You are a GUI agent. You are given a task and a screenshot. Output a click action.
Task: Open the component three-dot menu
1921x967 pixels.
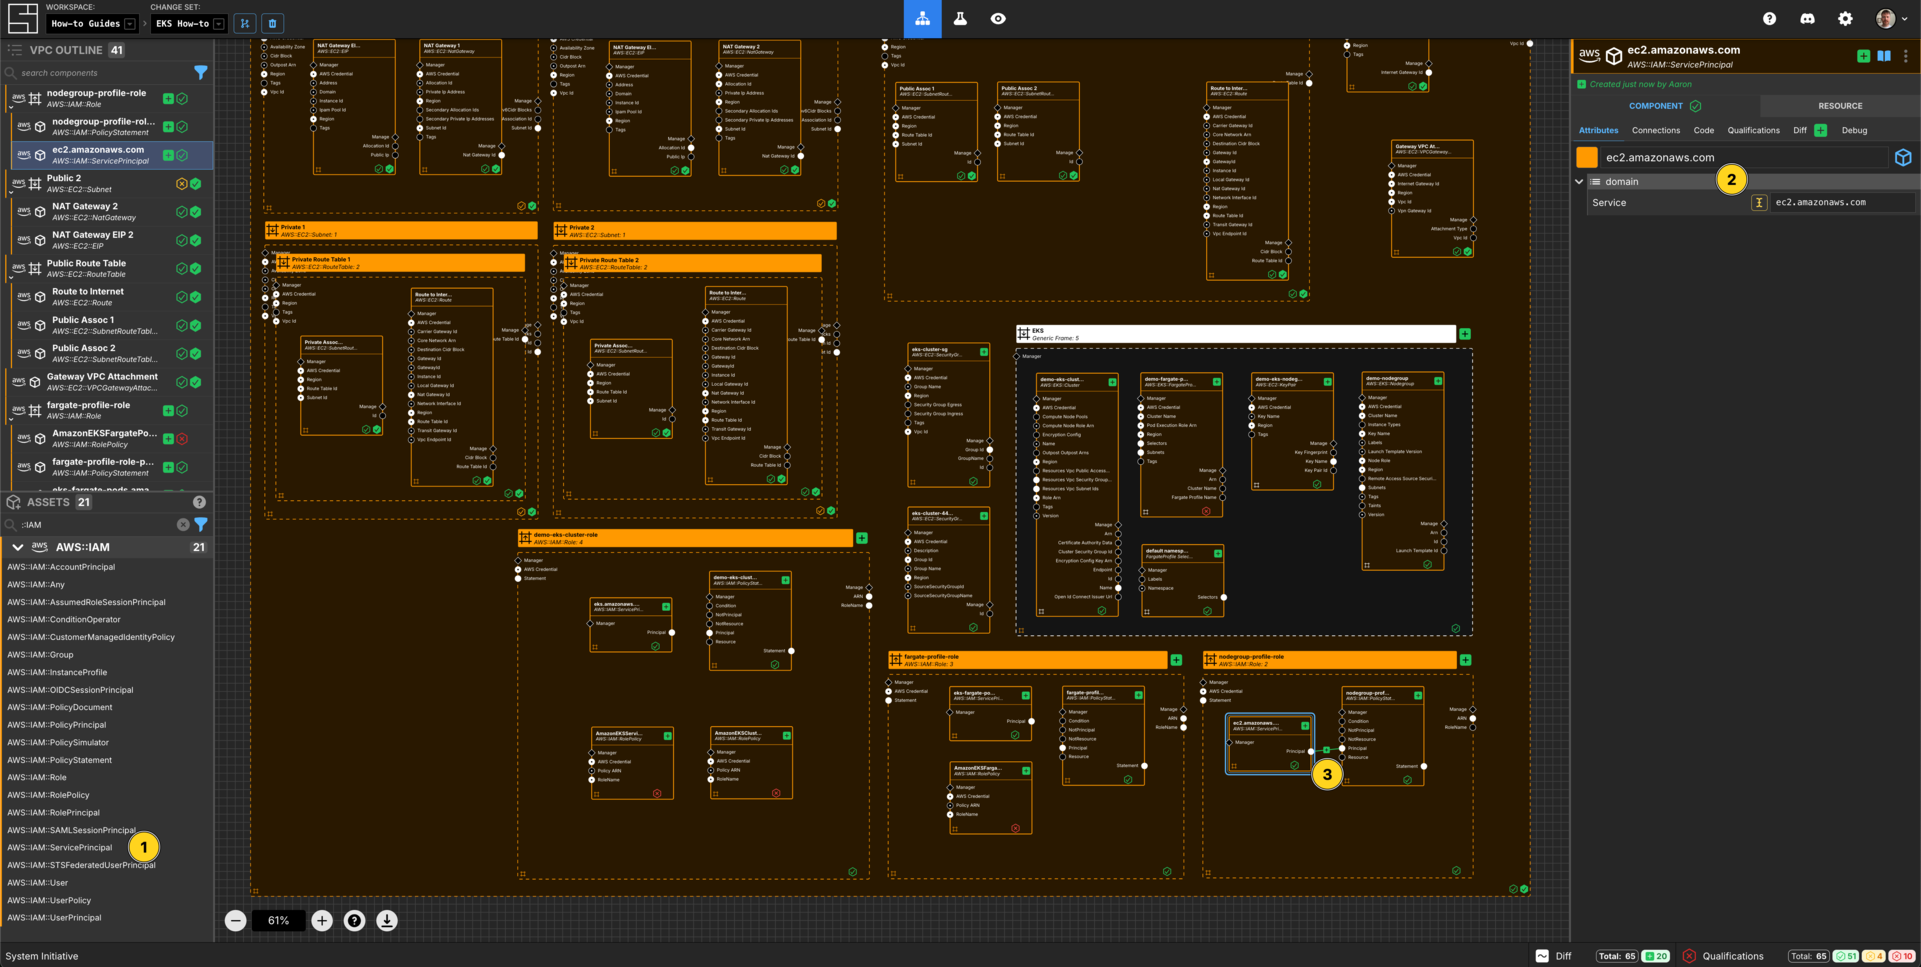click(x=1906, y=57)
